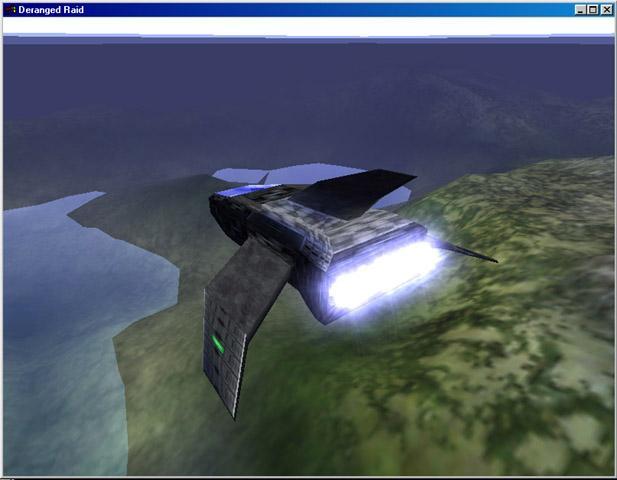The image size is (617, 480).
Task: Click the light blue horizon line
Action: point(308,37)
